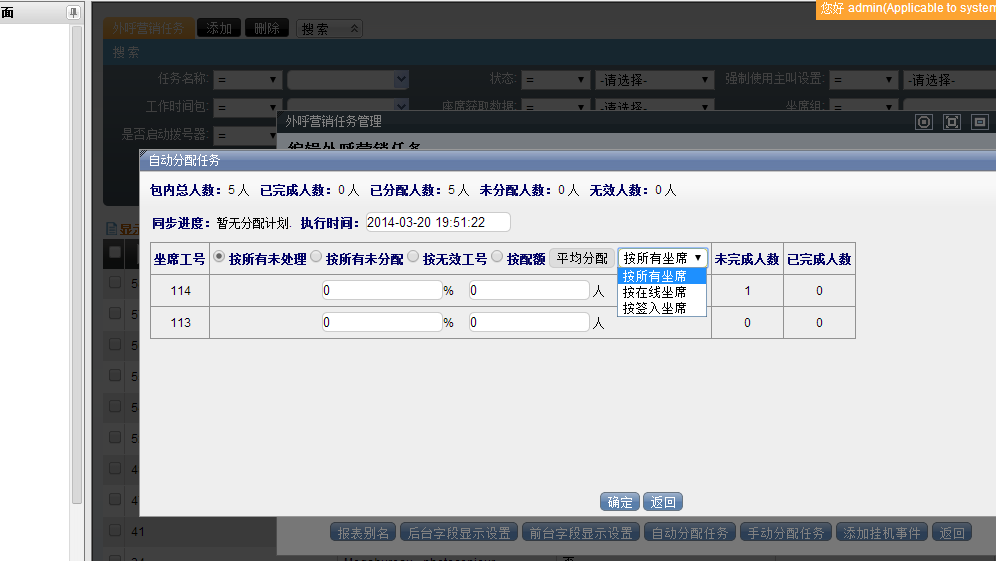Click the 平均分配 button
This screenshot has height=561, width=996.
[582, 258]
